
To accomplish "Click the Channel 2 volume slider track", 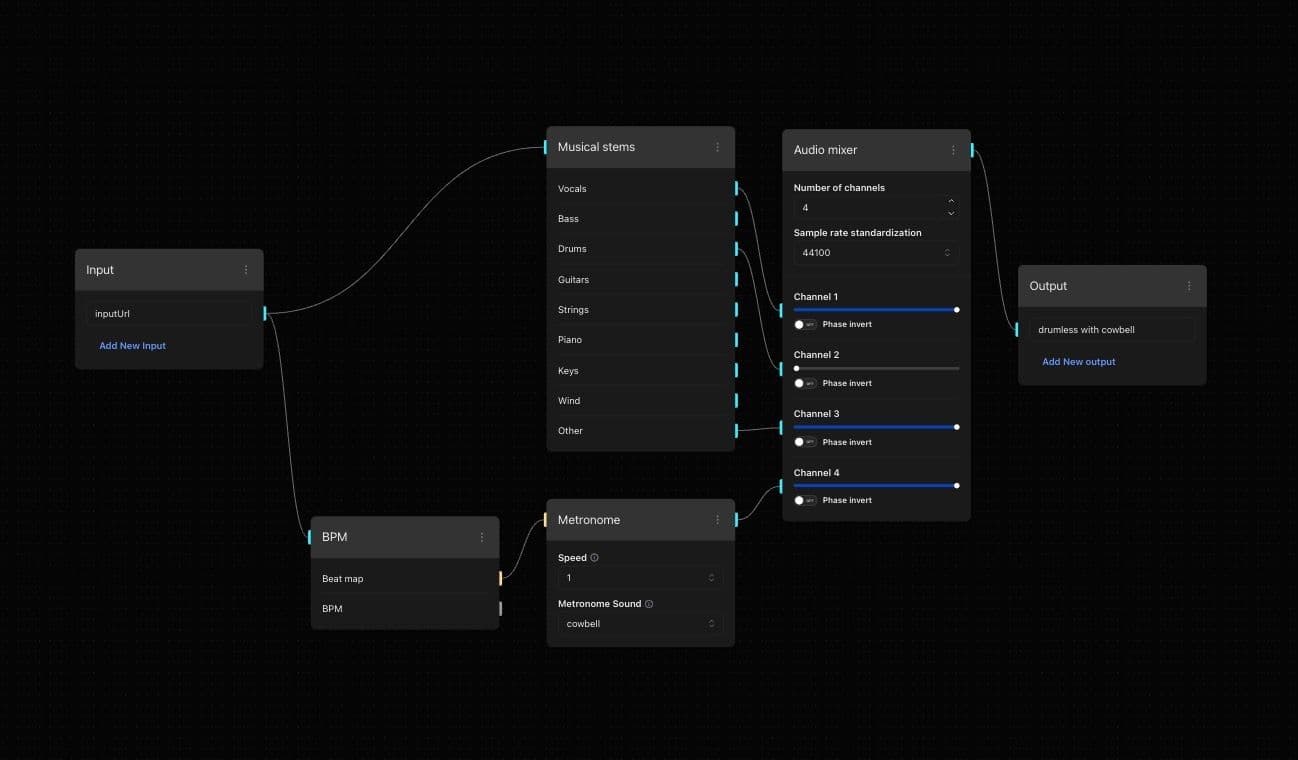I will (876, 368).
